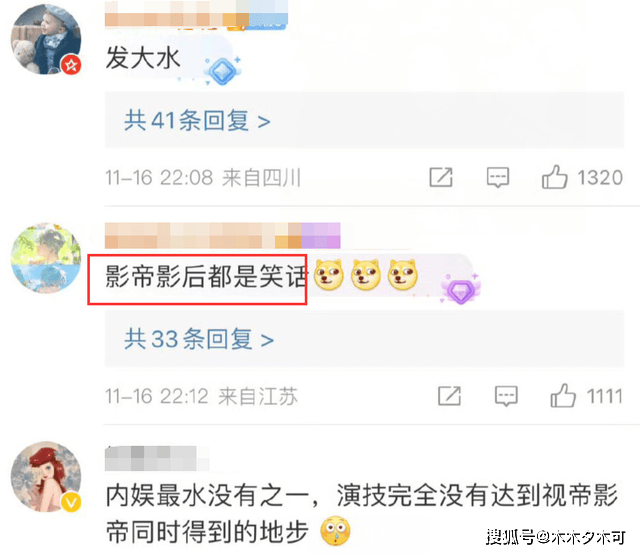Open the red-haired mermaid avatar profile
Image resolution: width=640 pixels, height=554 pixels.
click(x=46, y=476)
